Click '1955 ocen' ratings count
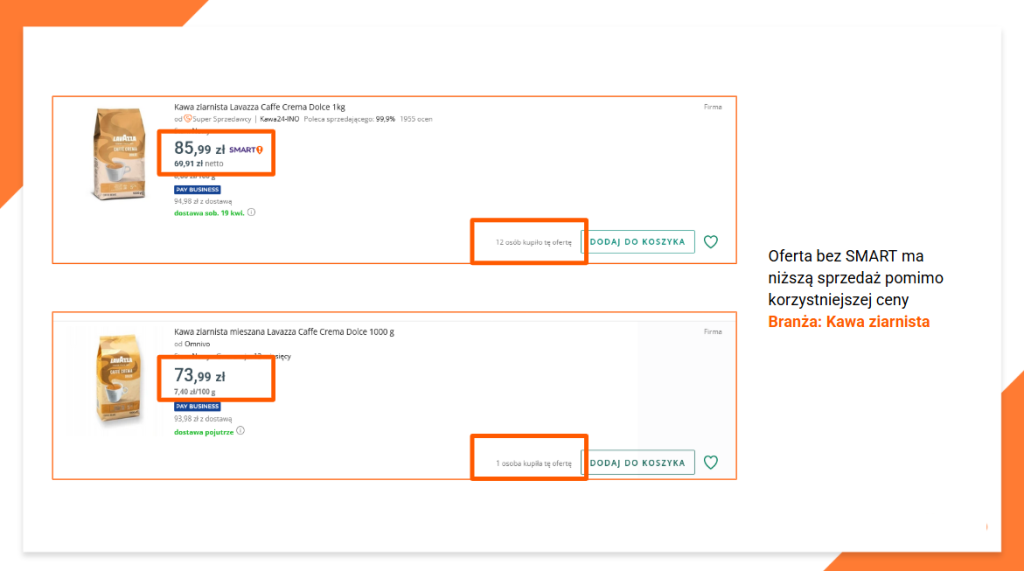This screenshot has width=1024, height=571. [416, 119]
